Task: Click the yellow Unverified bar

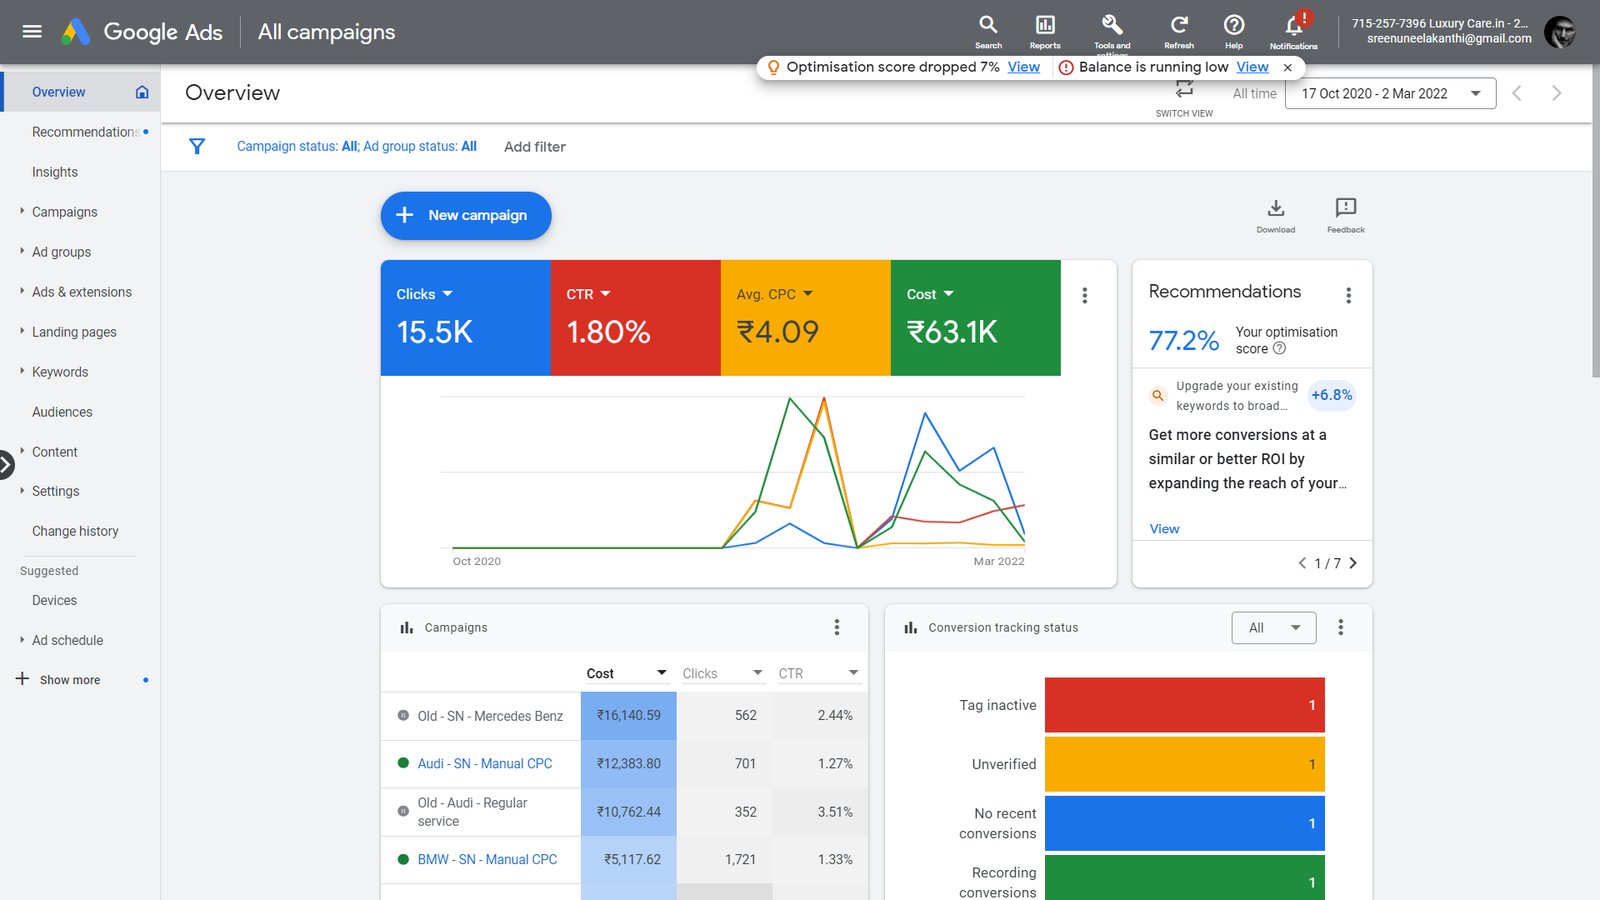Action: pyautogui.click(x=1184, y=764)
